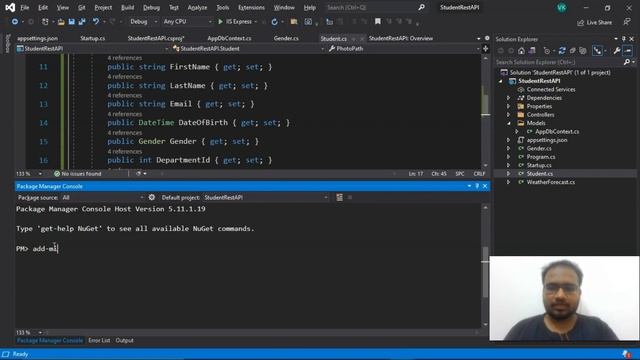
Task: Click Collapse All icon in Solution Explorer
Action: pos(573,51)
